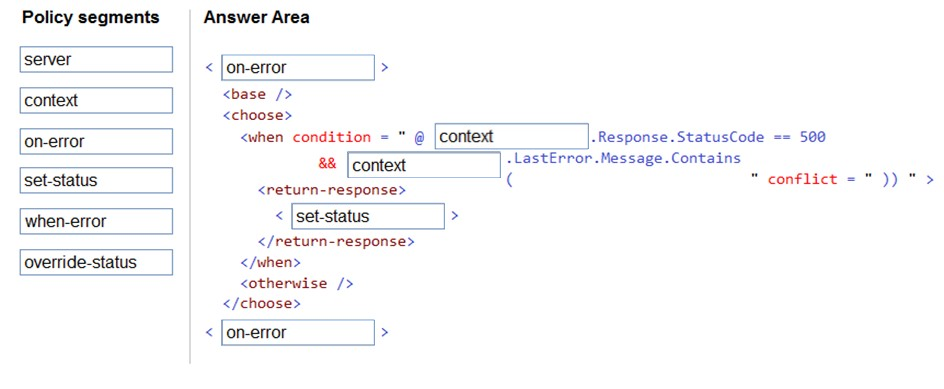Pick the 'override-status' policy segment
Viewport: 944px width, 389px height.
coord(96,262)
